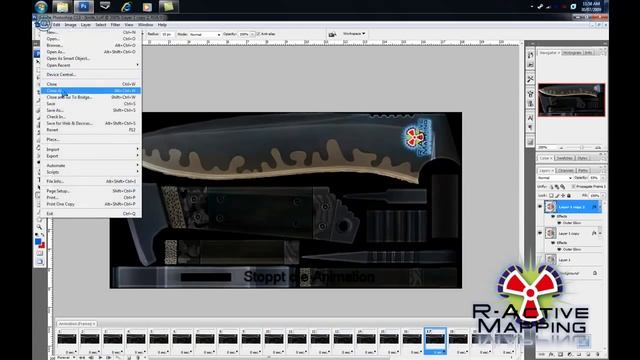Screen dimensions: 640x360
Task: Open the Window menu
Action: pos(145,25)
